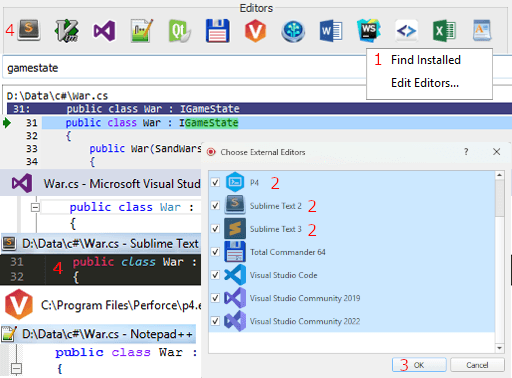The image size is (512, 378).
Task: Click the War.cs - Microsoft Visual Studio title
Action: pyautogui.click(x=122, y=184)
